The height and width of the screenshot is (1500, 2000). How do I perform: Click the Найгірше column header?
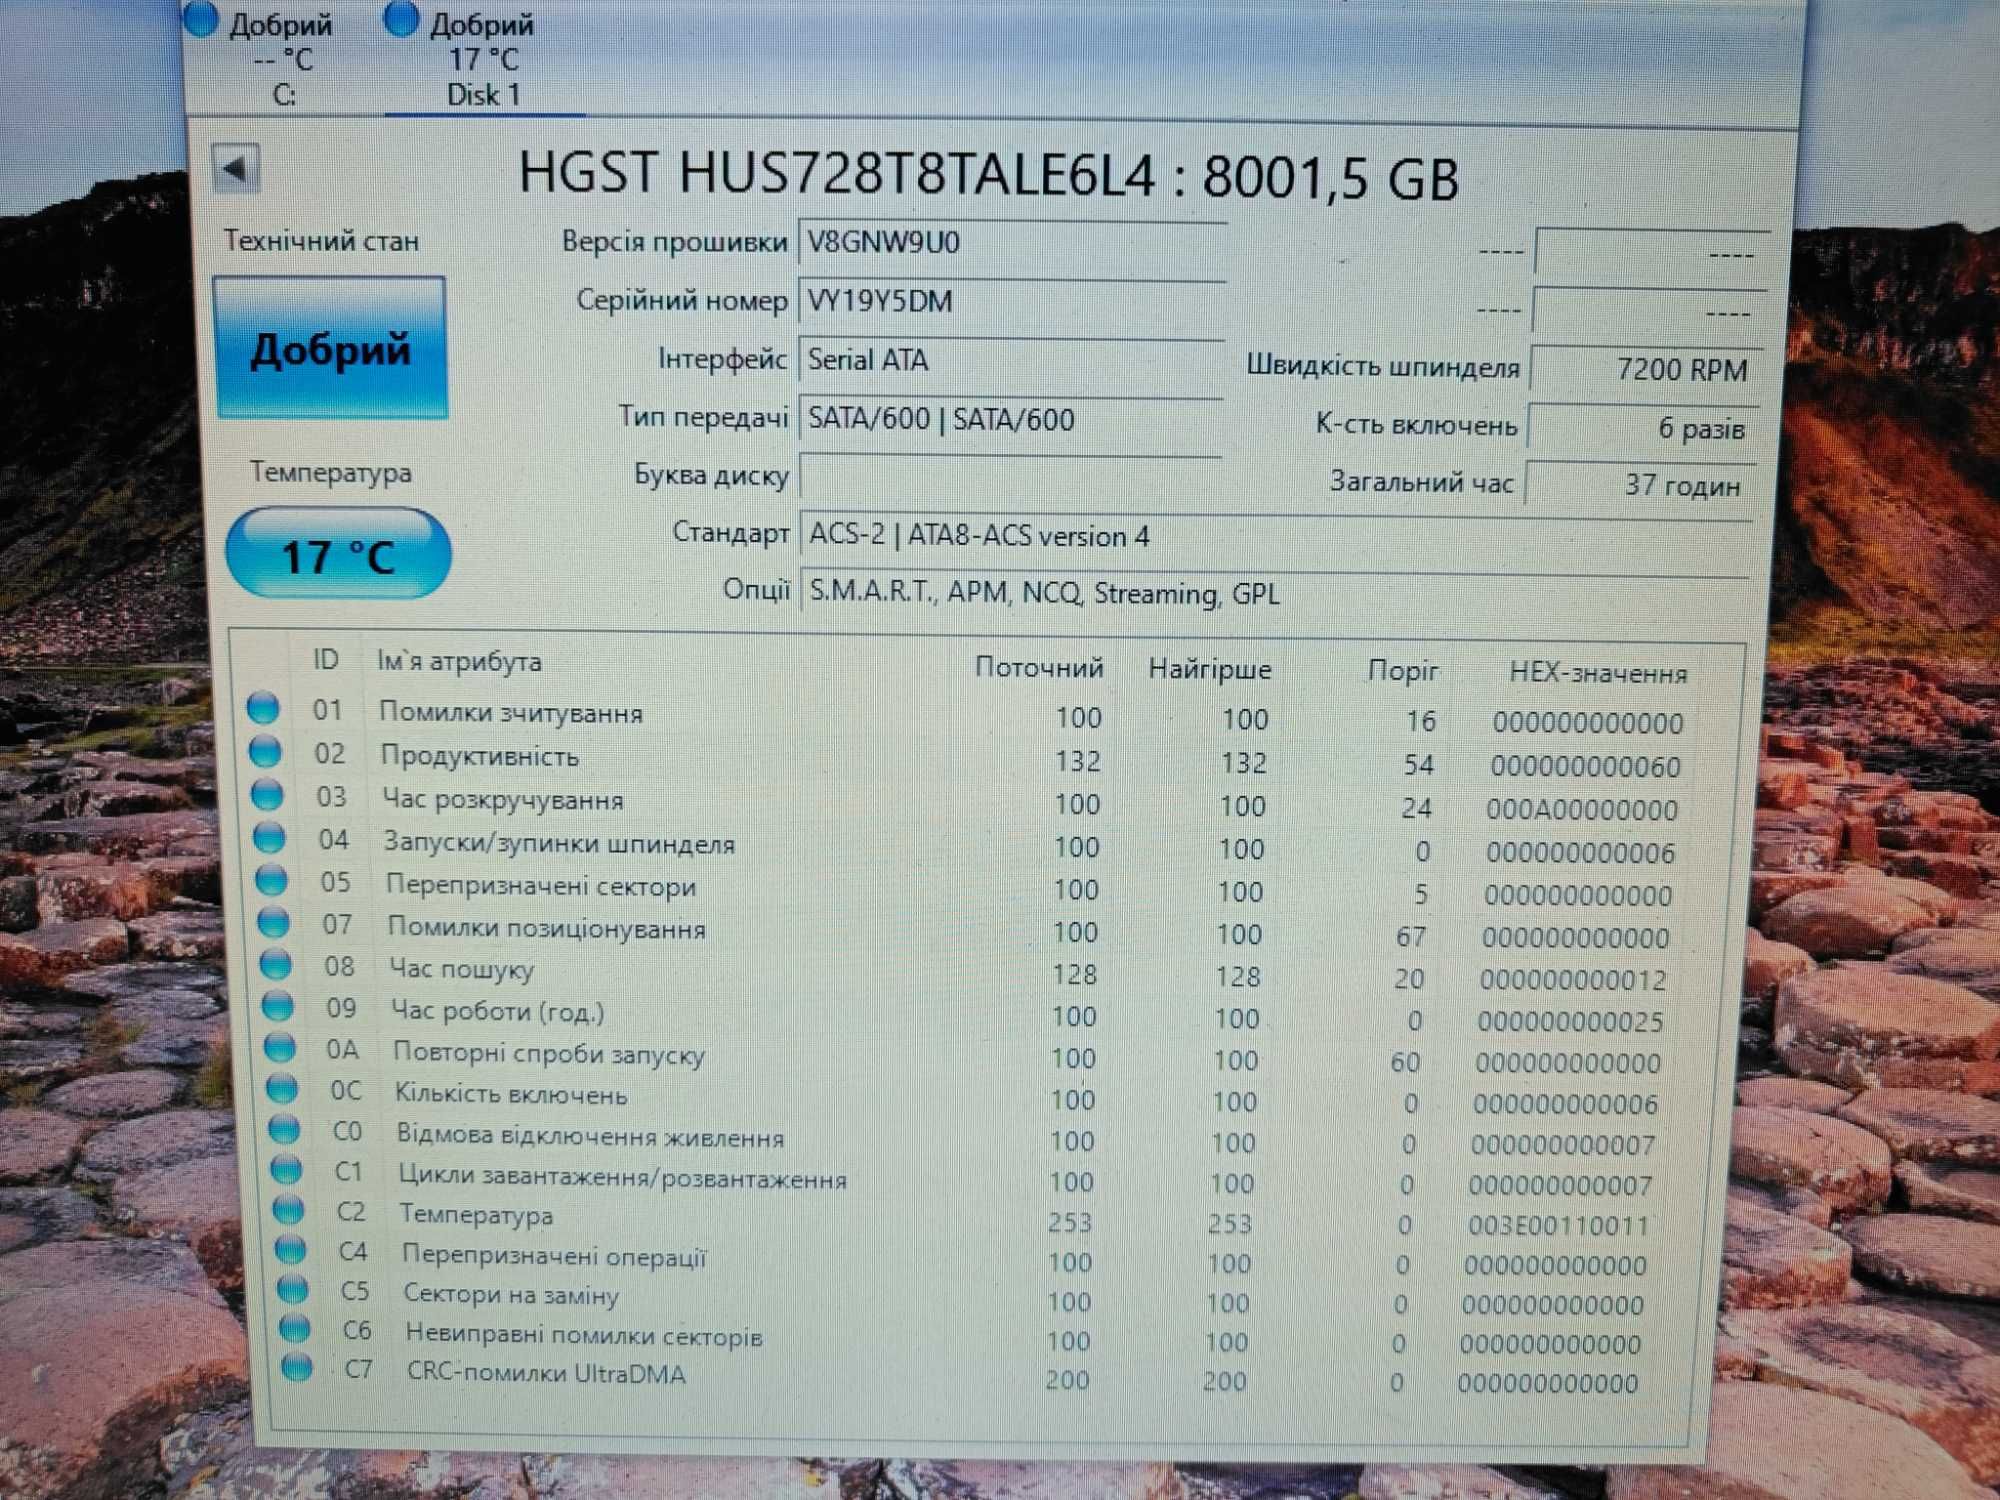(x=1210, y=669)
